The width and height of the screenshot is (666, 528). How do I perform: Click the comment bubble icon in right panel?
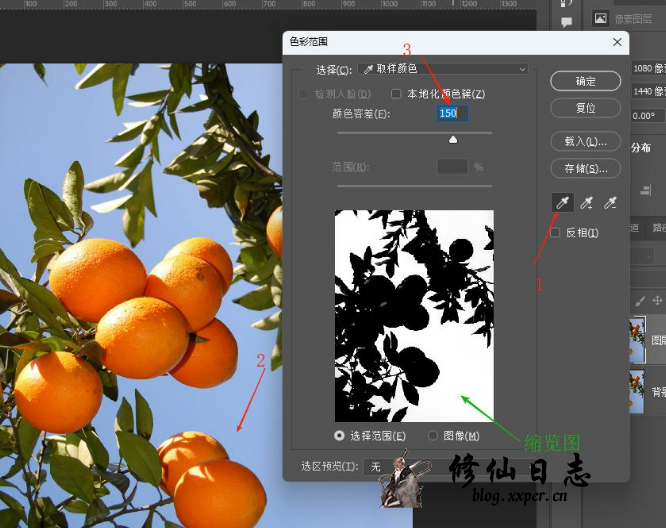pos(566,21)
